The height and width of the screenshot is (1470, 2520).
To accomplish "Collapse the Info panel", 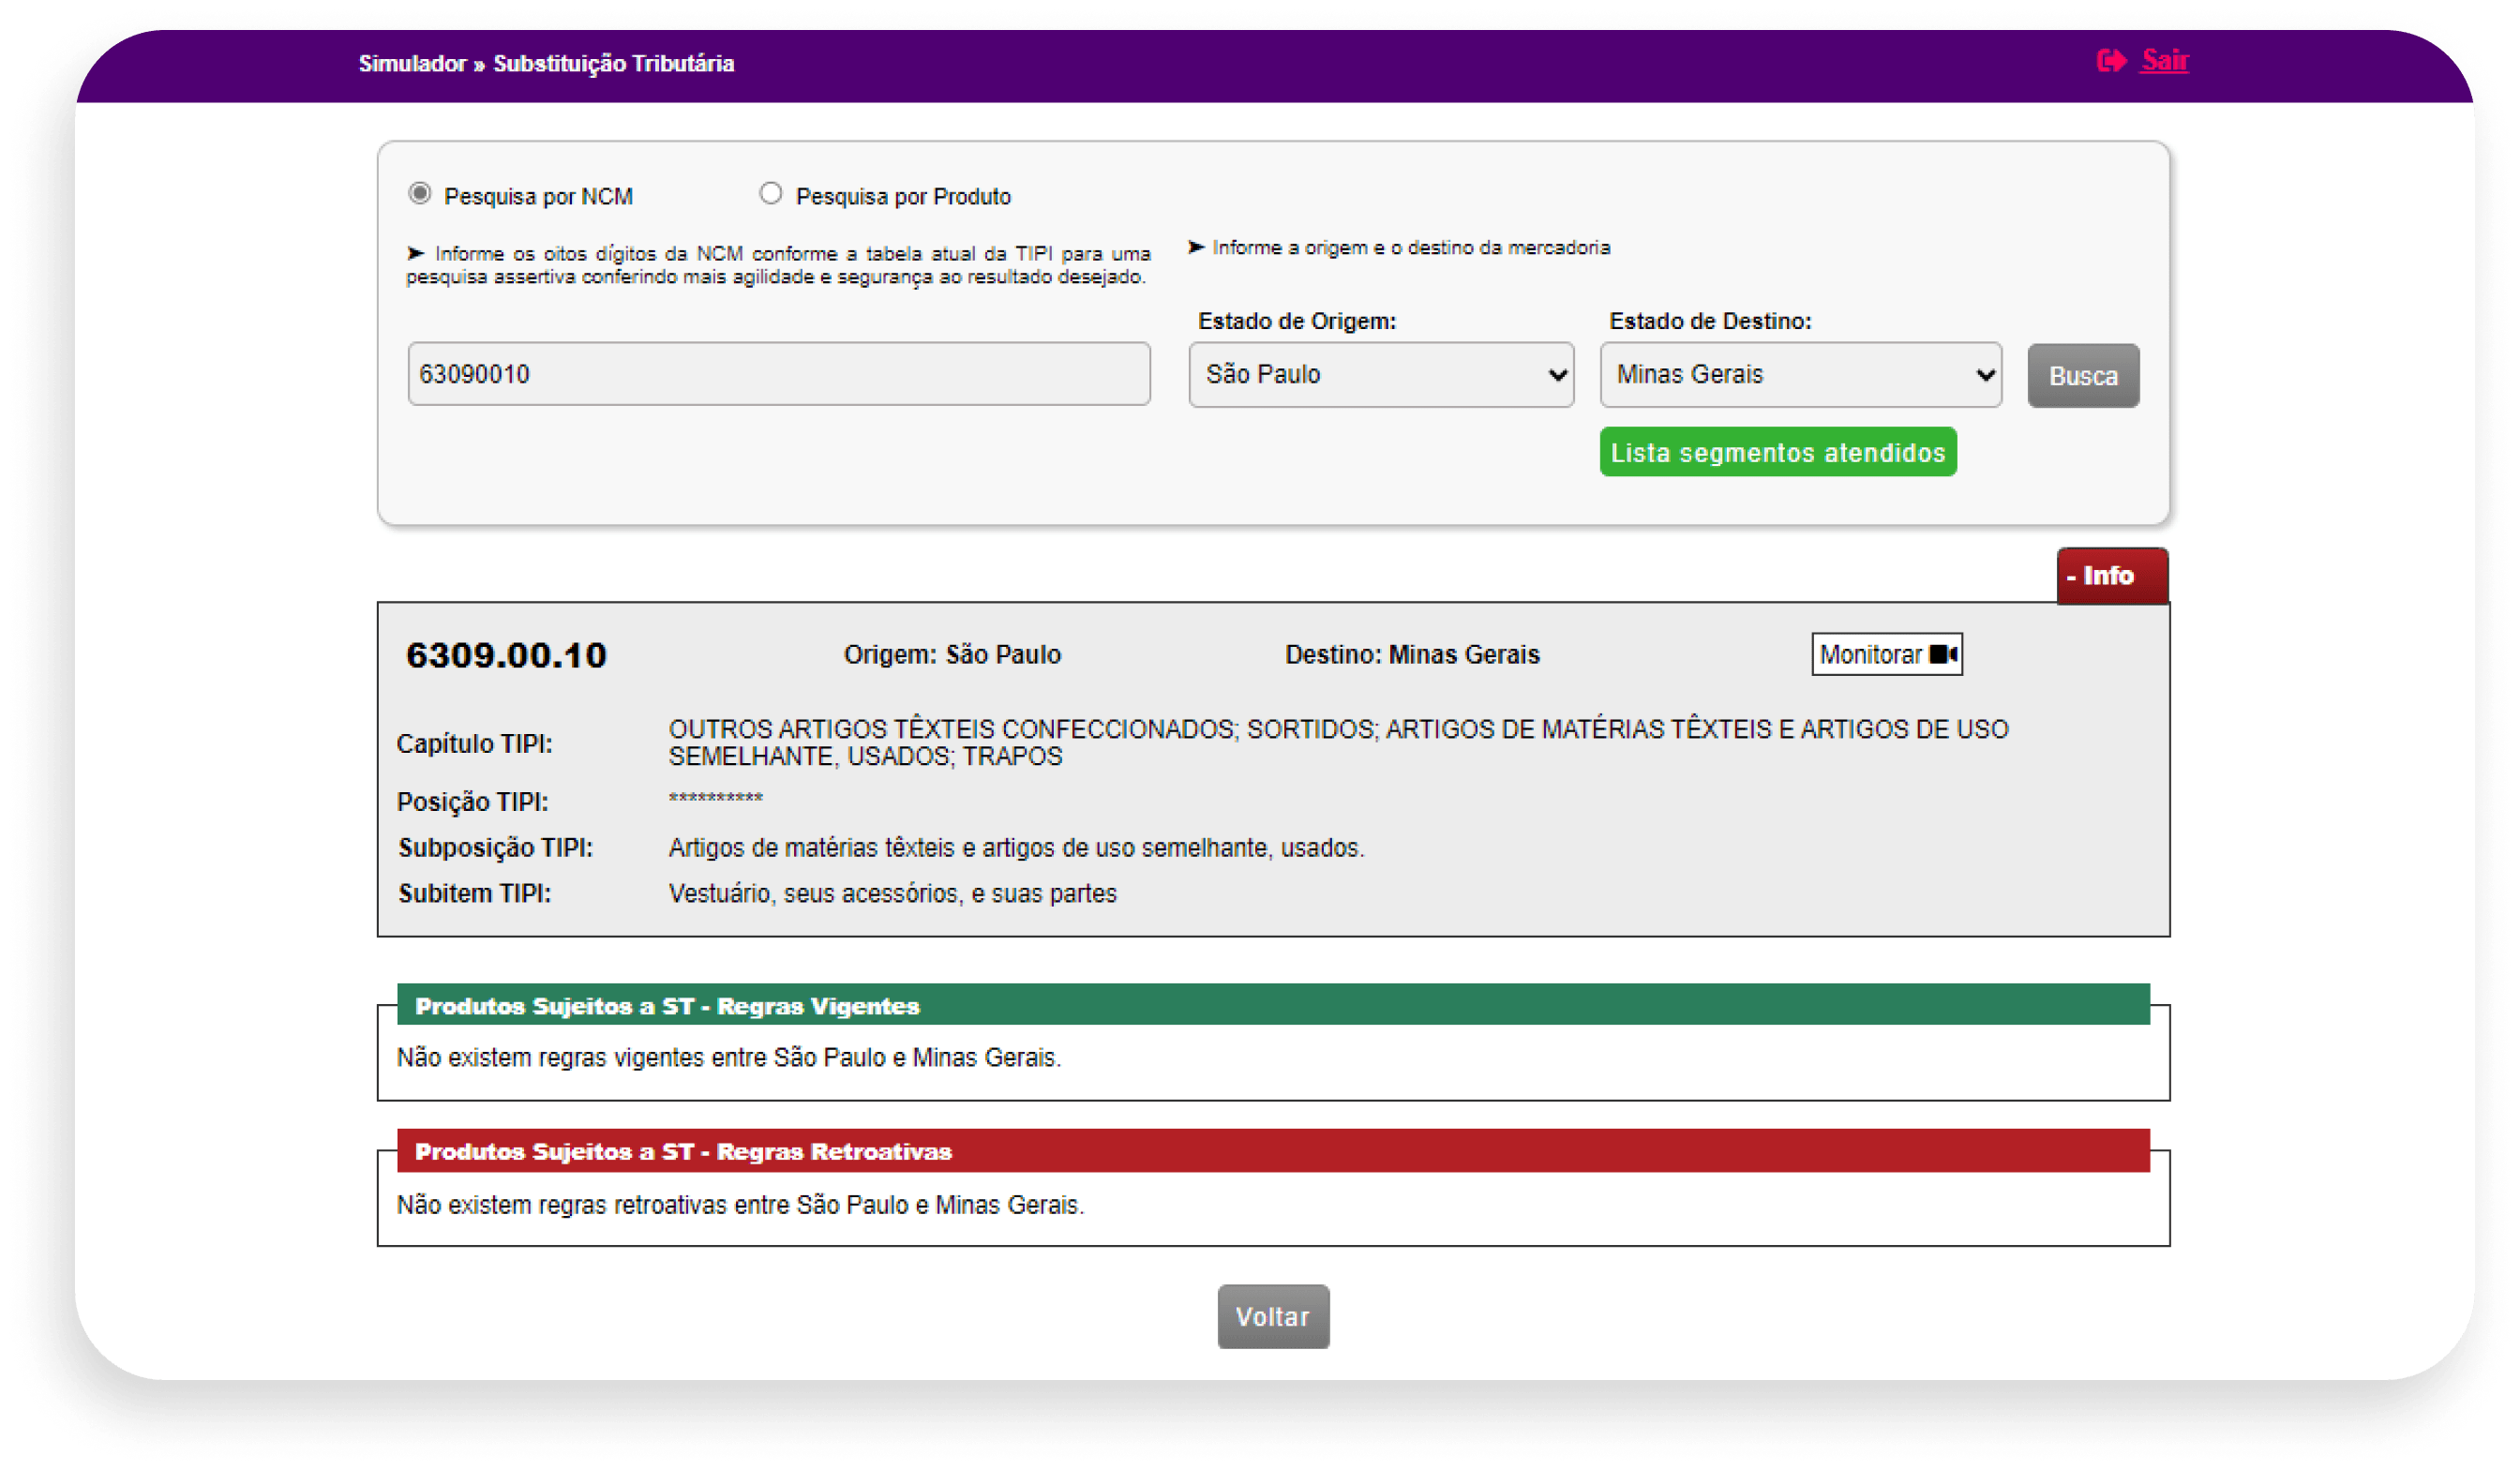I will click(2112, 576).
